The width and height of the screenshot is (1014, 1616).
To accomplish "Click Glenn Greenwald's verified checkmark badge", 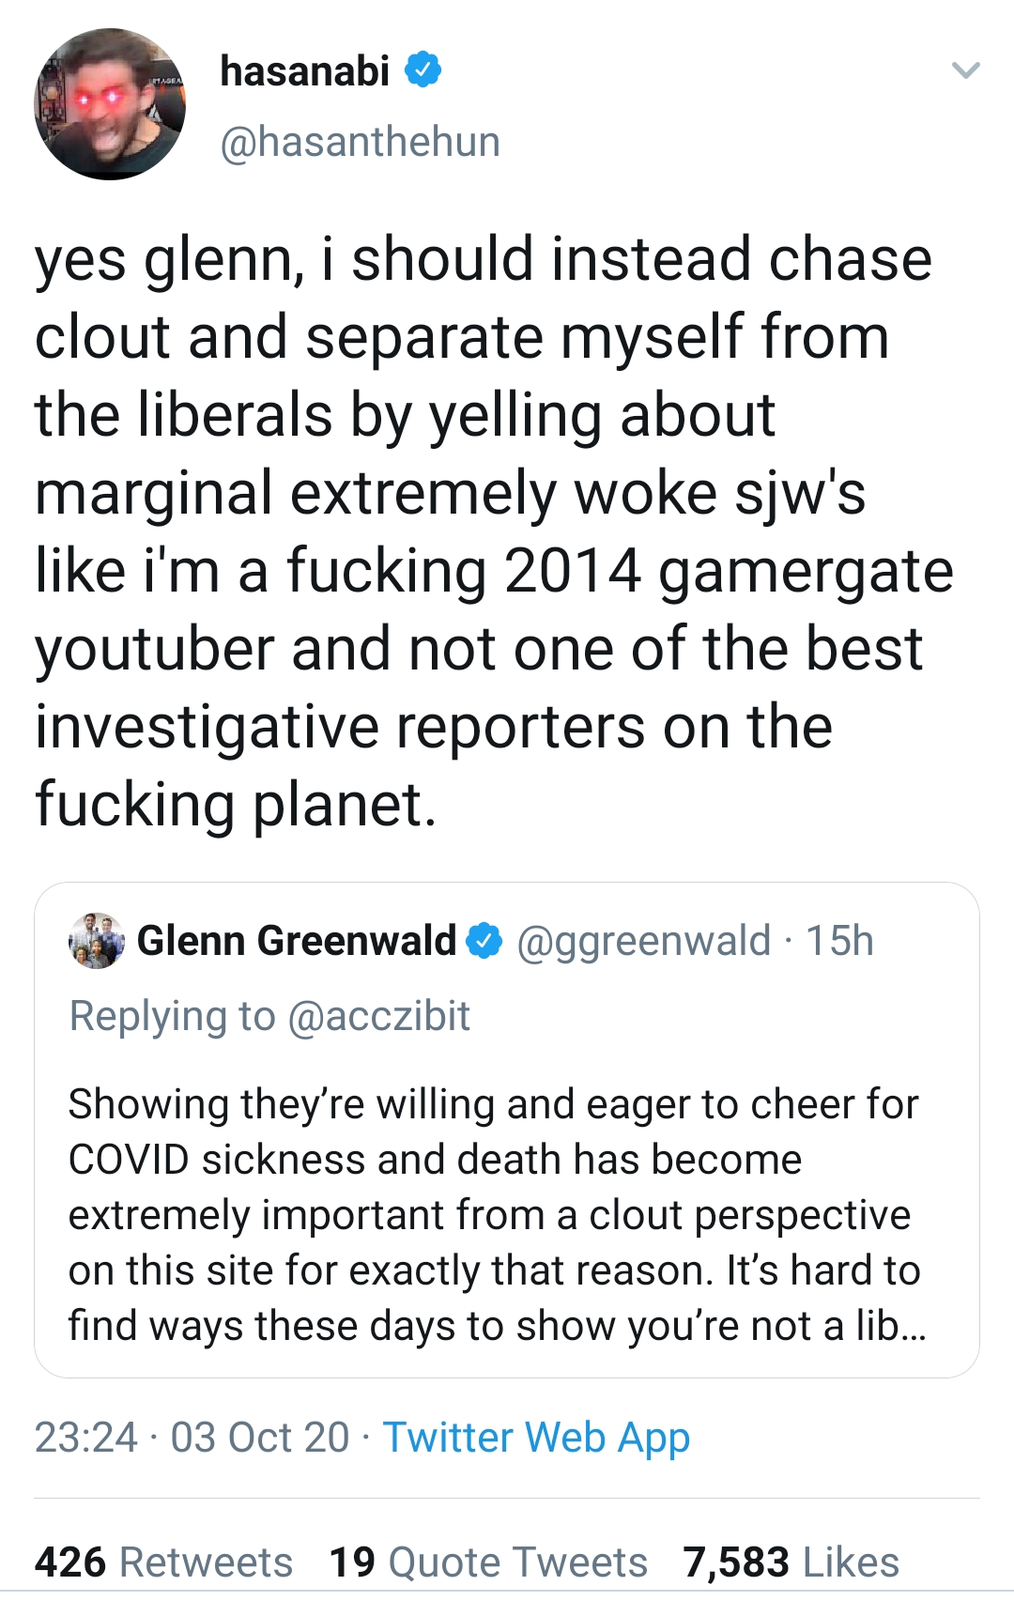I will [486, 941].
